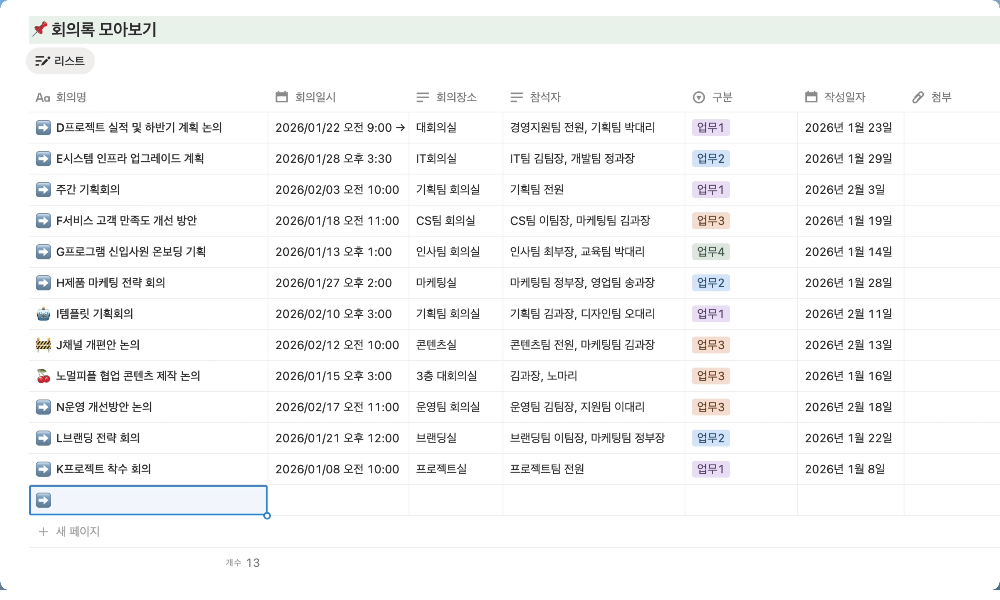The height and width of the screenshot is (600, 1000).
Task: Click the pushpin icon beside 회의록 모아보기
Action: click(x=40, y=30)
